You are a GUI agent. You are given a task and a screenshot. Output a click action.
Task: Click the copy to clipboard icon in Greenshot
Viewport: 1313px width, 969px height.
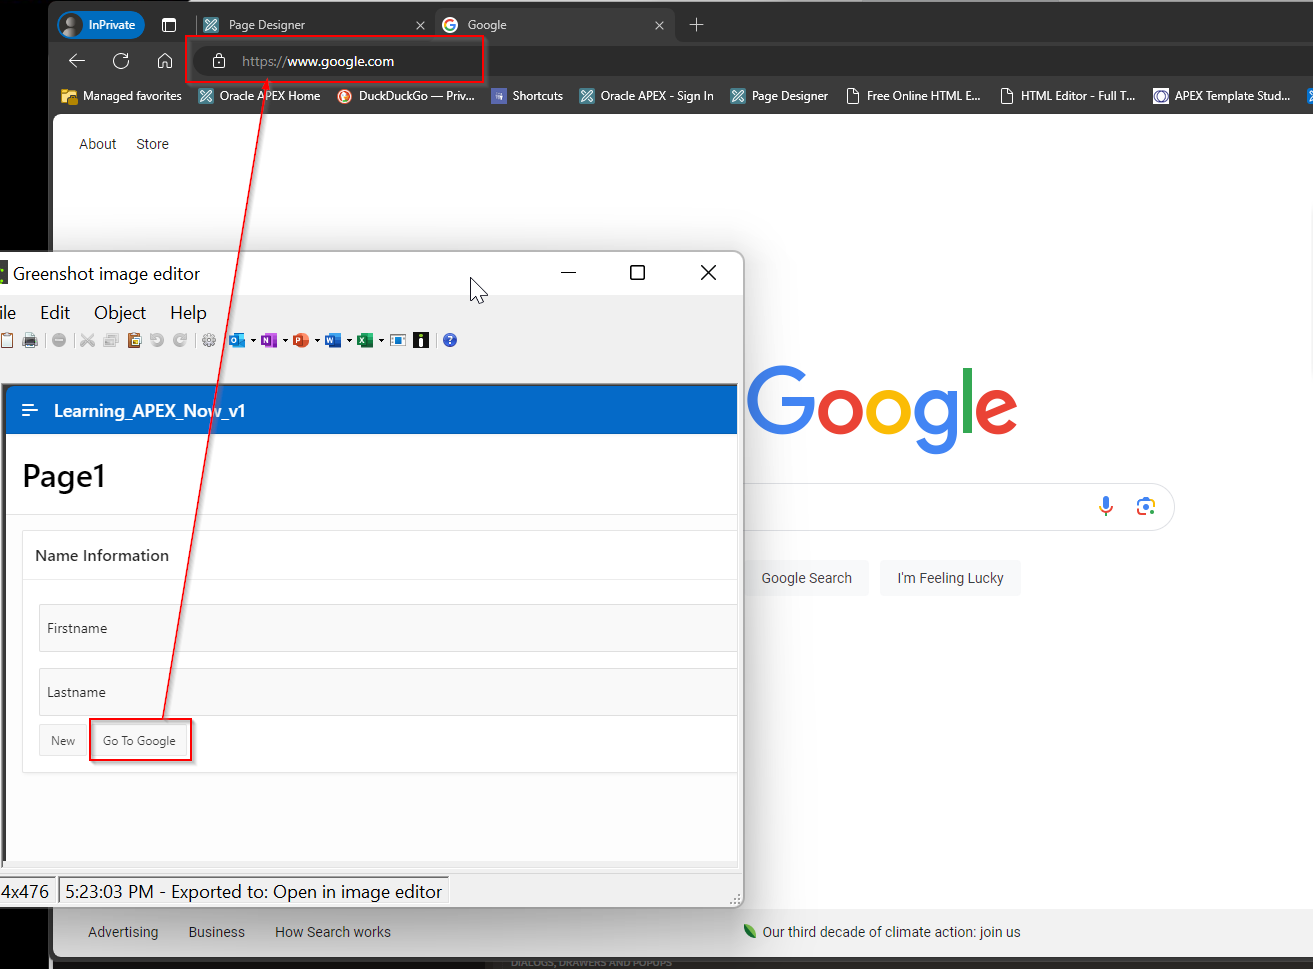pyautogui.click(x=6, y=340)
